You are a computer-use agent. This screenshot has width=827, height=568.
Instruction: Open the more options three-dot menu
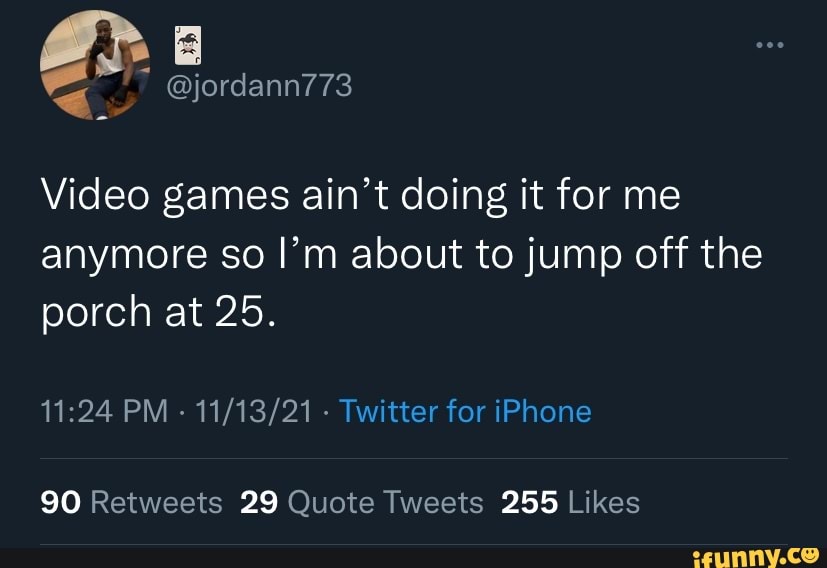coord(769,45)
